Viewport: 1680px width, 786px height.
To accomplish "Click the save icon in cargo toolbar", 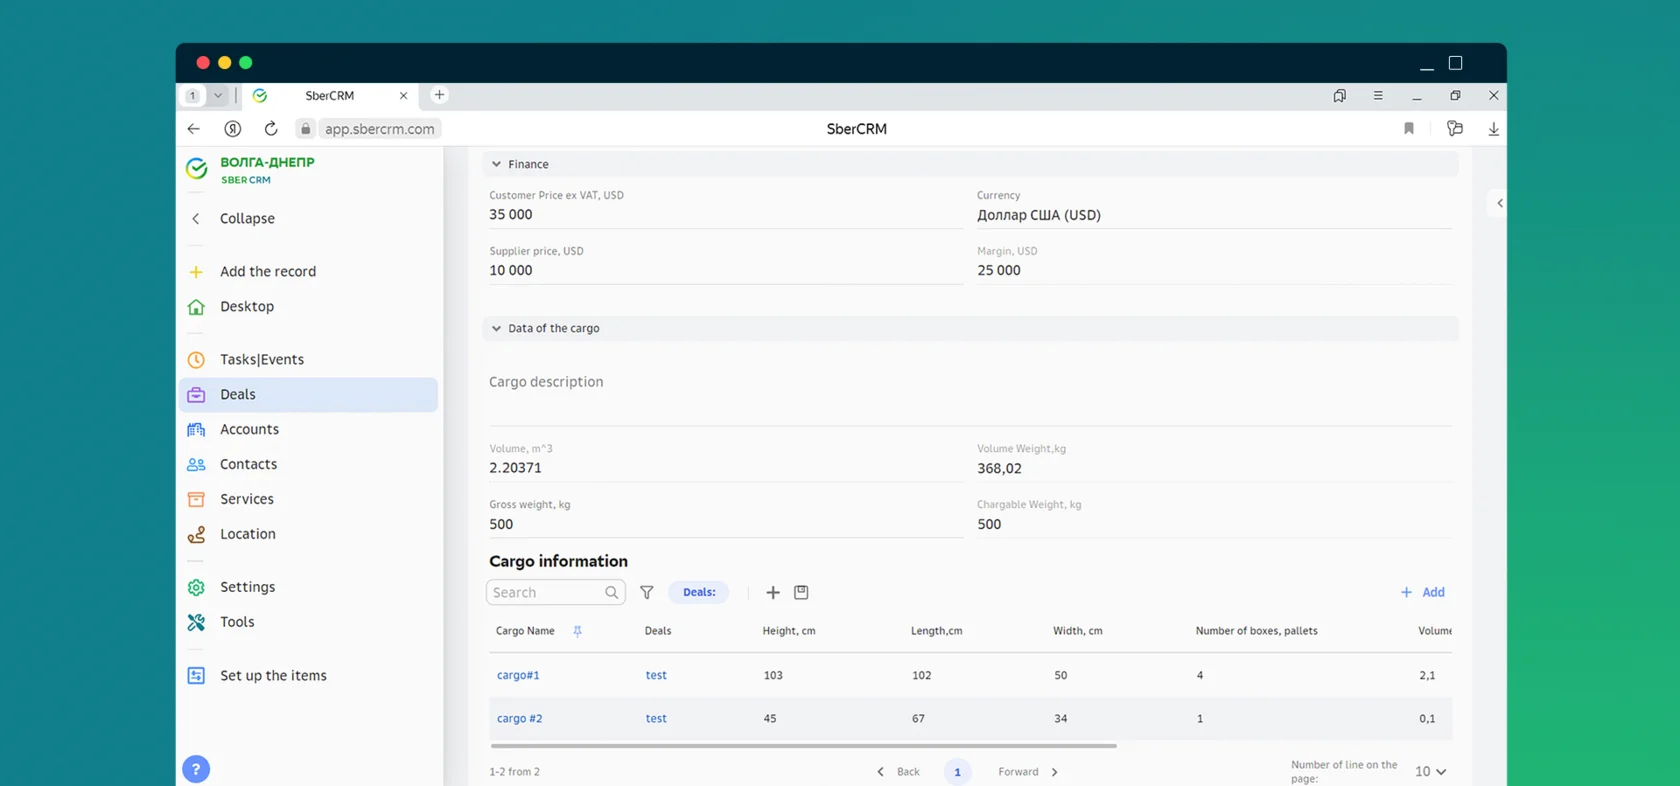I will (x=801, y=592).
